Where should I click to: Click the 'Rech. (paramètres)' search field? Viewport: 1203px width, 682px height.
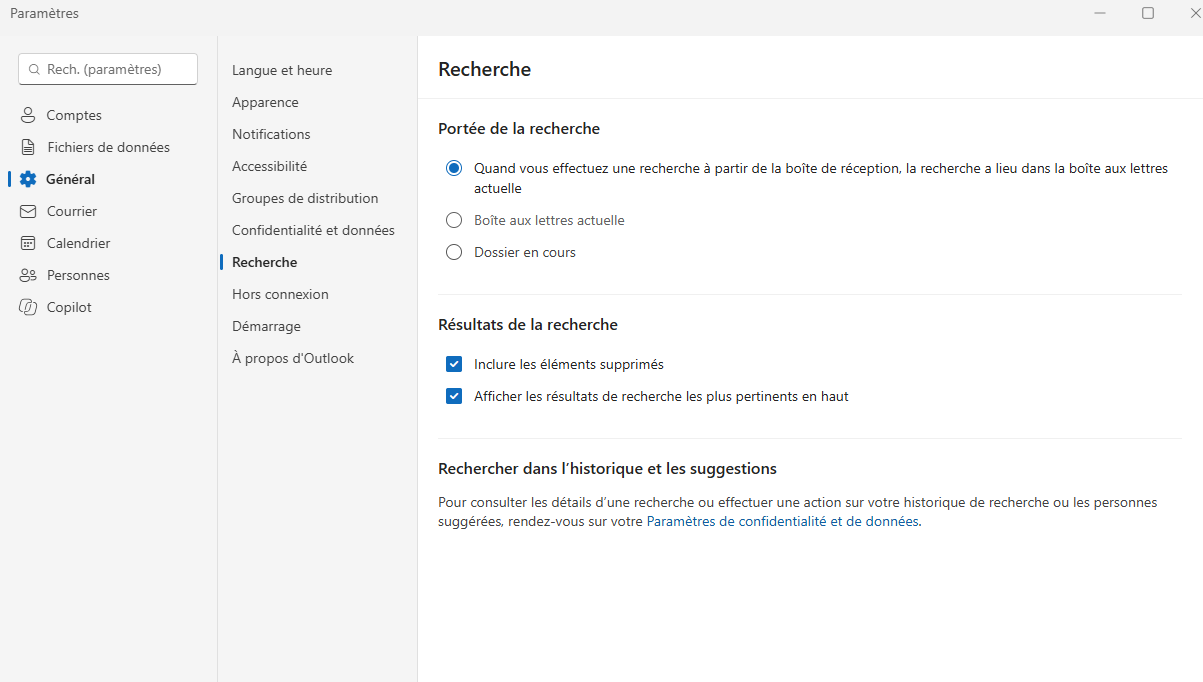(108, 69)
